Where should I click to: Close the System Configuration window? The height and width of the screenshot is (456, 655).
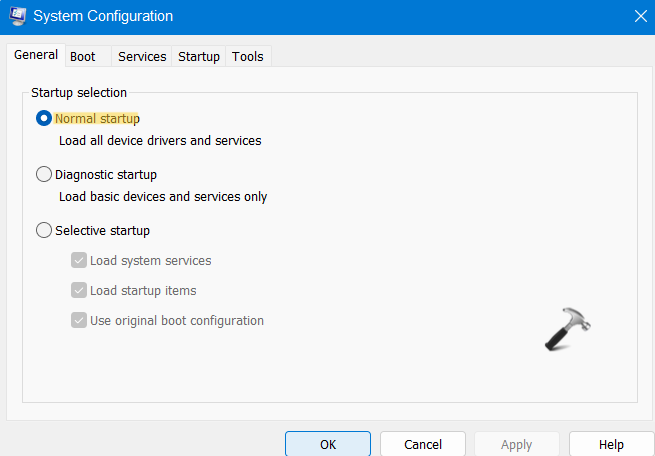pos(640,16)
